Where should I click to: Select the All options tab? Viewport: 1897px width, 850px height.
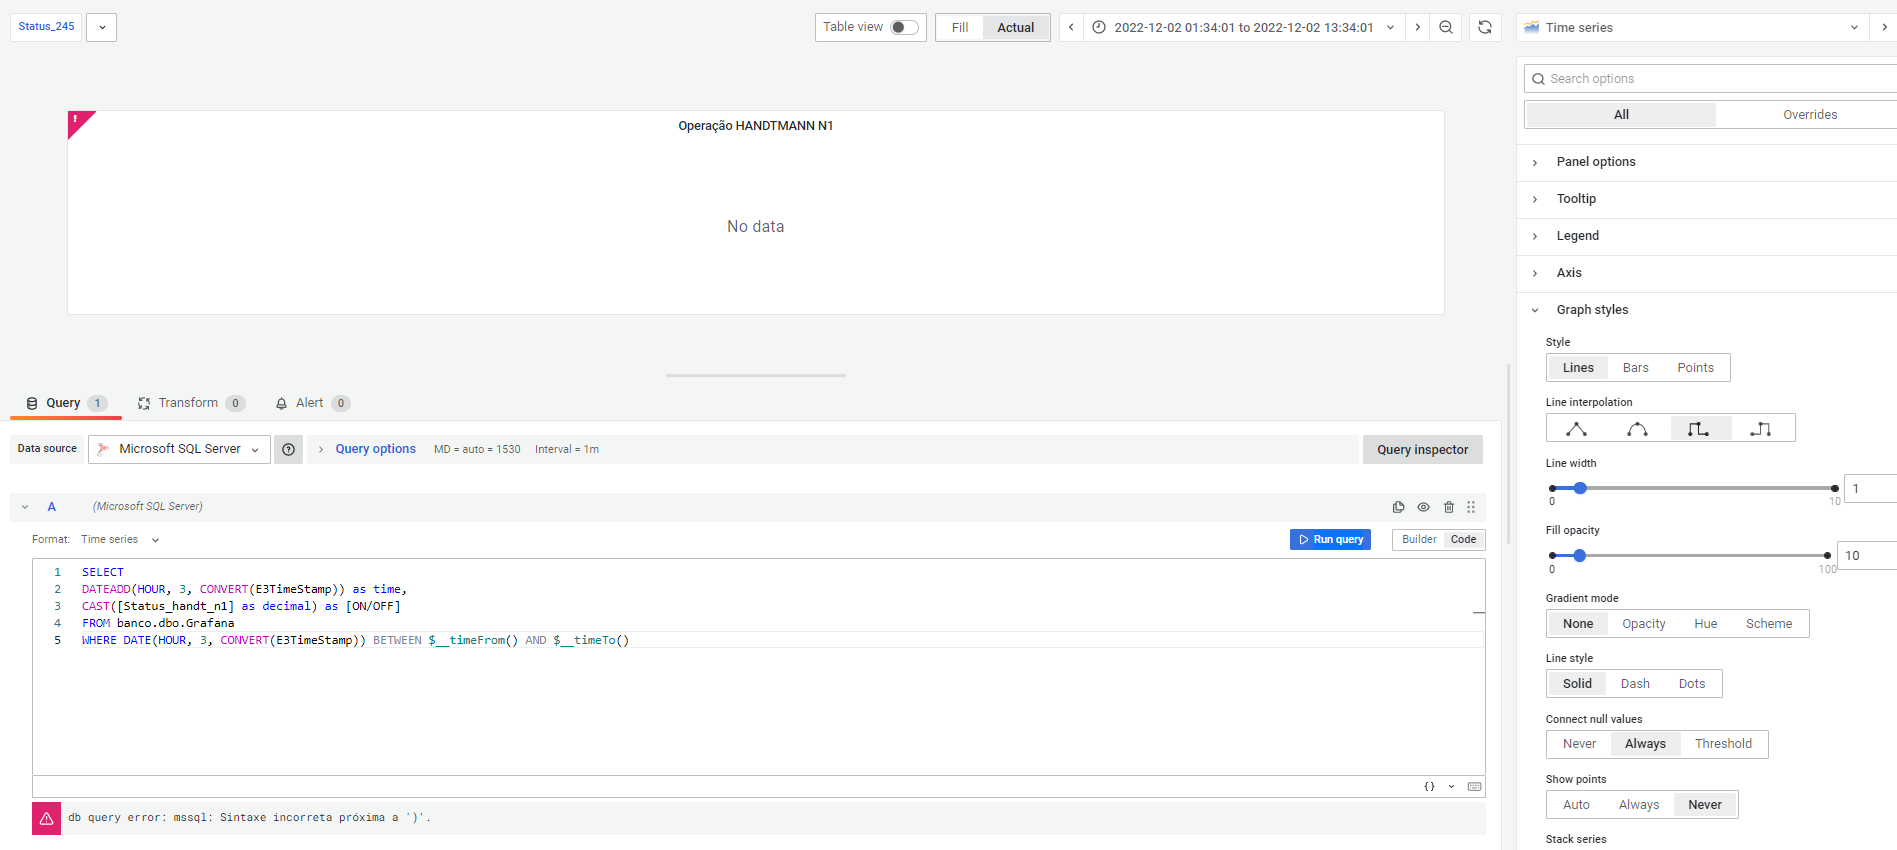(x=1621, y=115)
